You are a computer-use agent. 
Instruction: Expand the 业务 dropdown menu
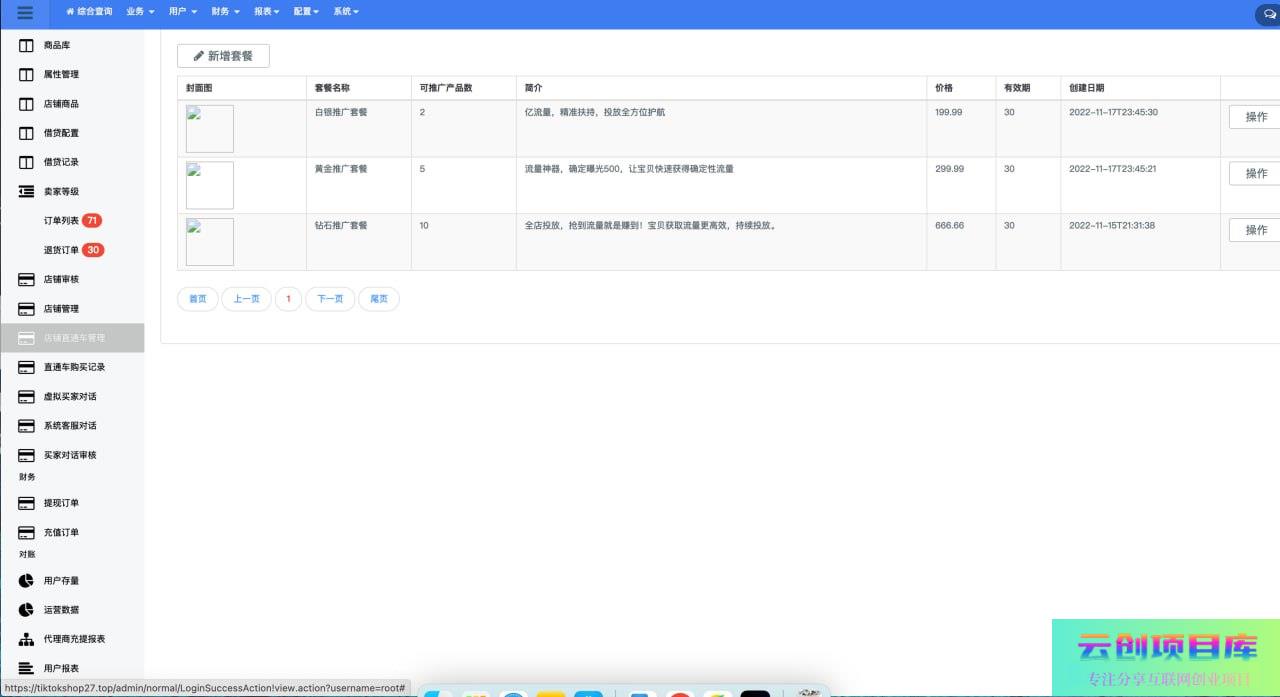pos(140,12)
